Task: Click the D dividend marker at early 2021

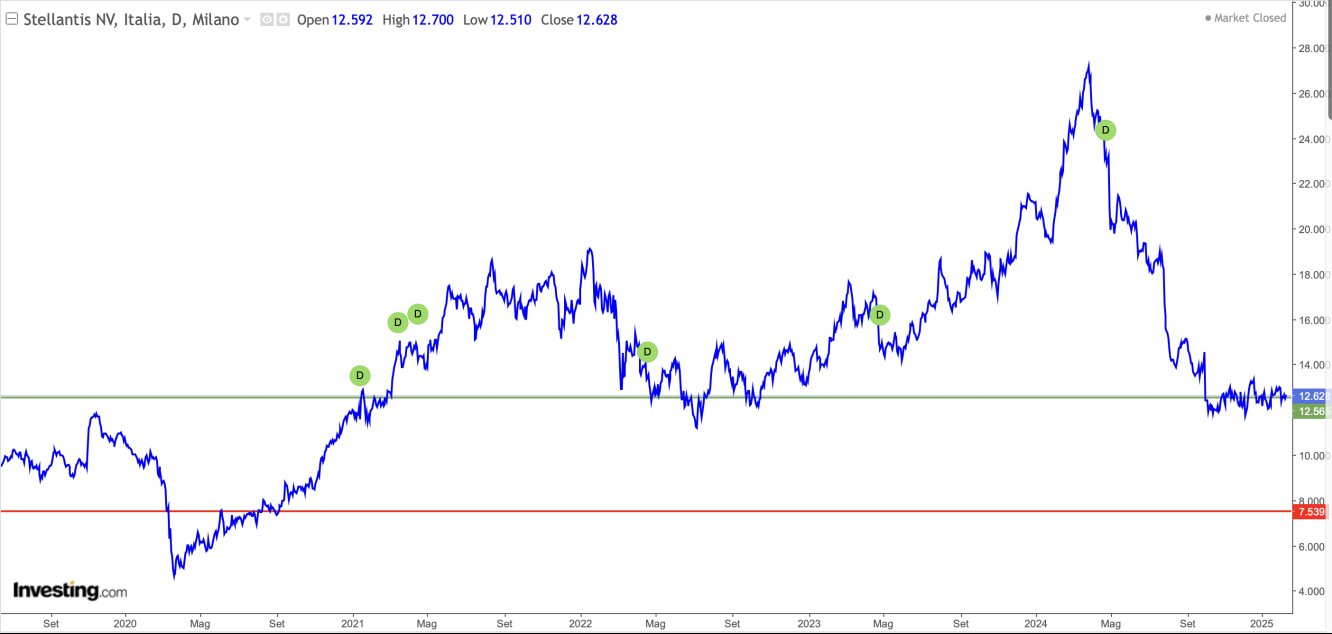Action: point(360,376)
